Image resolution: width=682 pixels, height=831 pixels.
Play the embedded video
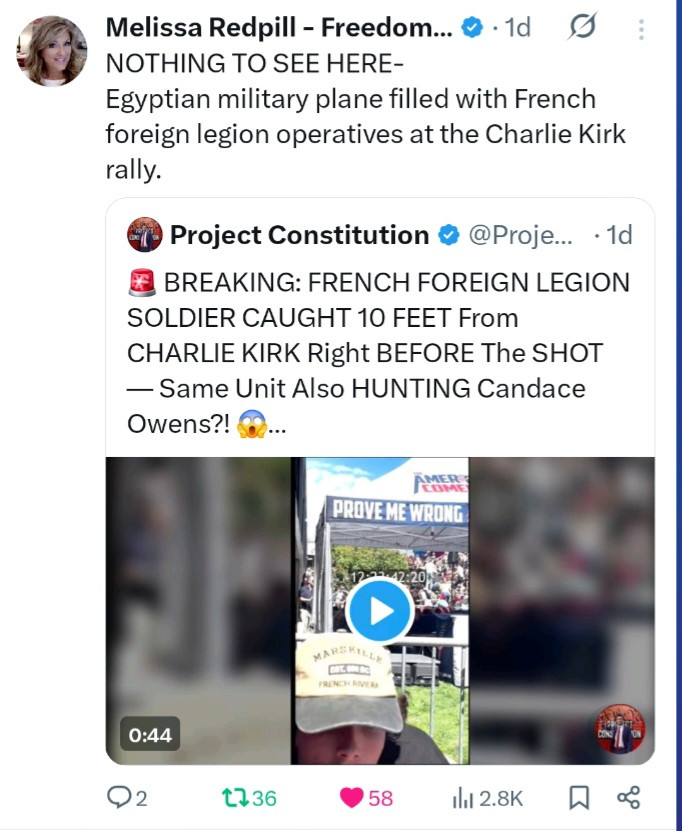pos(380,609)
